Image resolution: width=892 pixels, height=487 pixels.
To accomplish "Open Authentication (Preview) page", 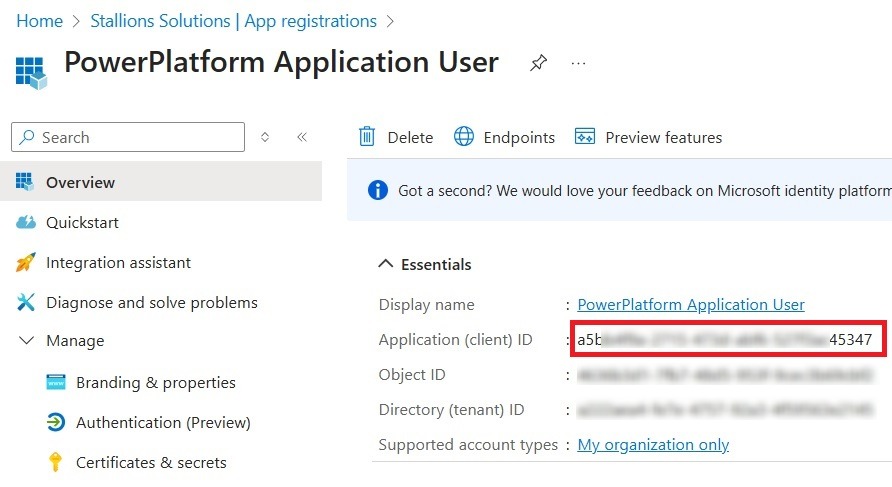I will point(163,422).
